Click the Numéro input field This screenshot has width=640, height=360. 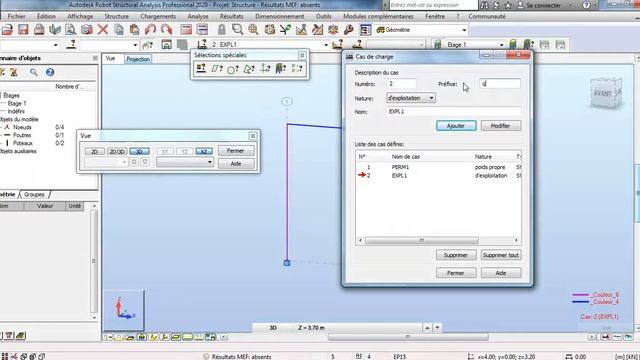tap(401, 84)
